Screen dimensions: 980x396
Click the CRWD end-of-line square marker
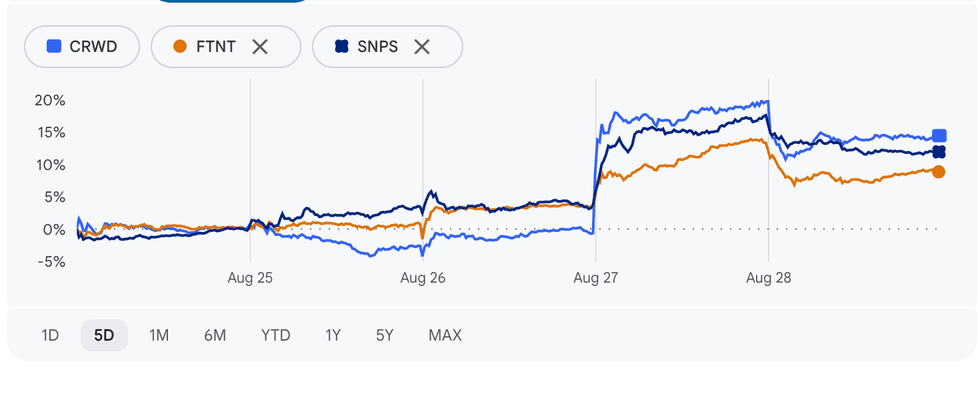(x=939, y=136)
